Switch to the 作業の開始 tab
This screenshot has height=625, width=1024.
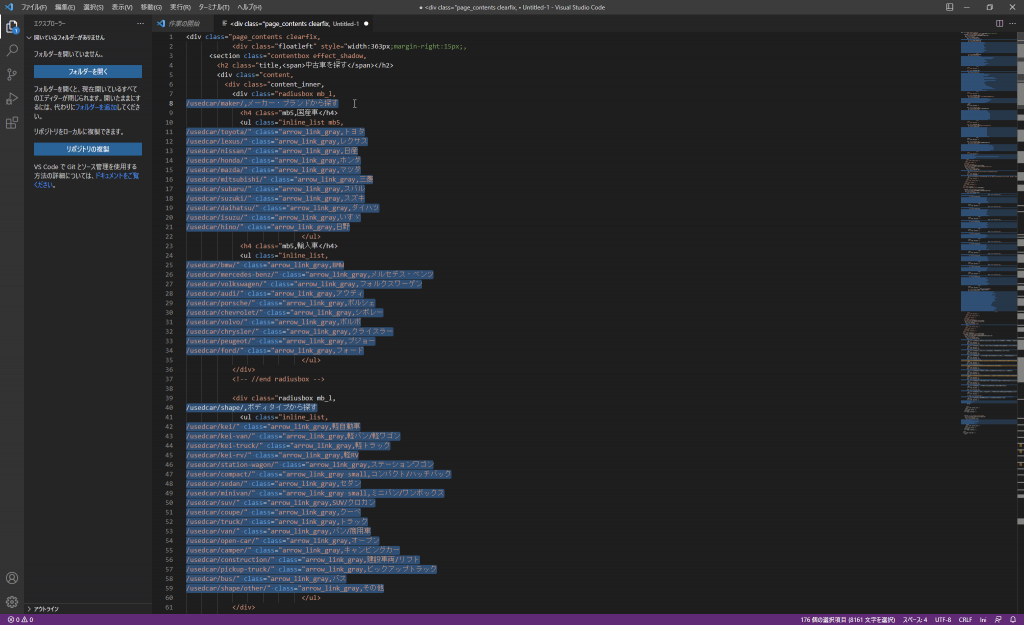pyautogui.click(x=184, y=24)
